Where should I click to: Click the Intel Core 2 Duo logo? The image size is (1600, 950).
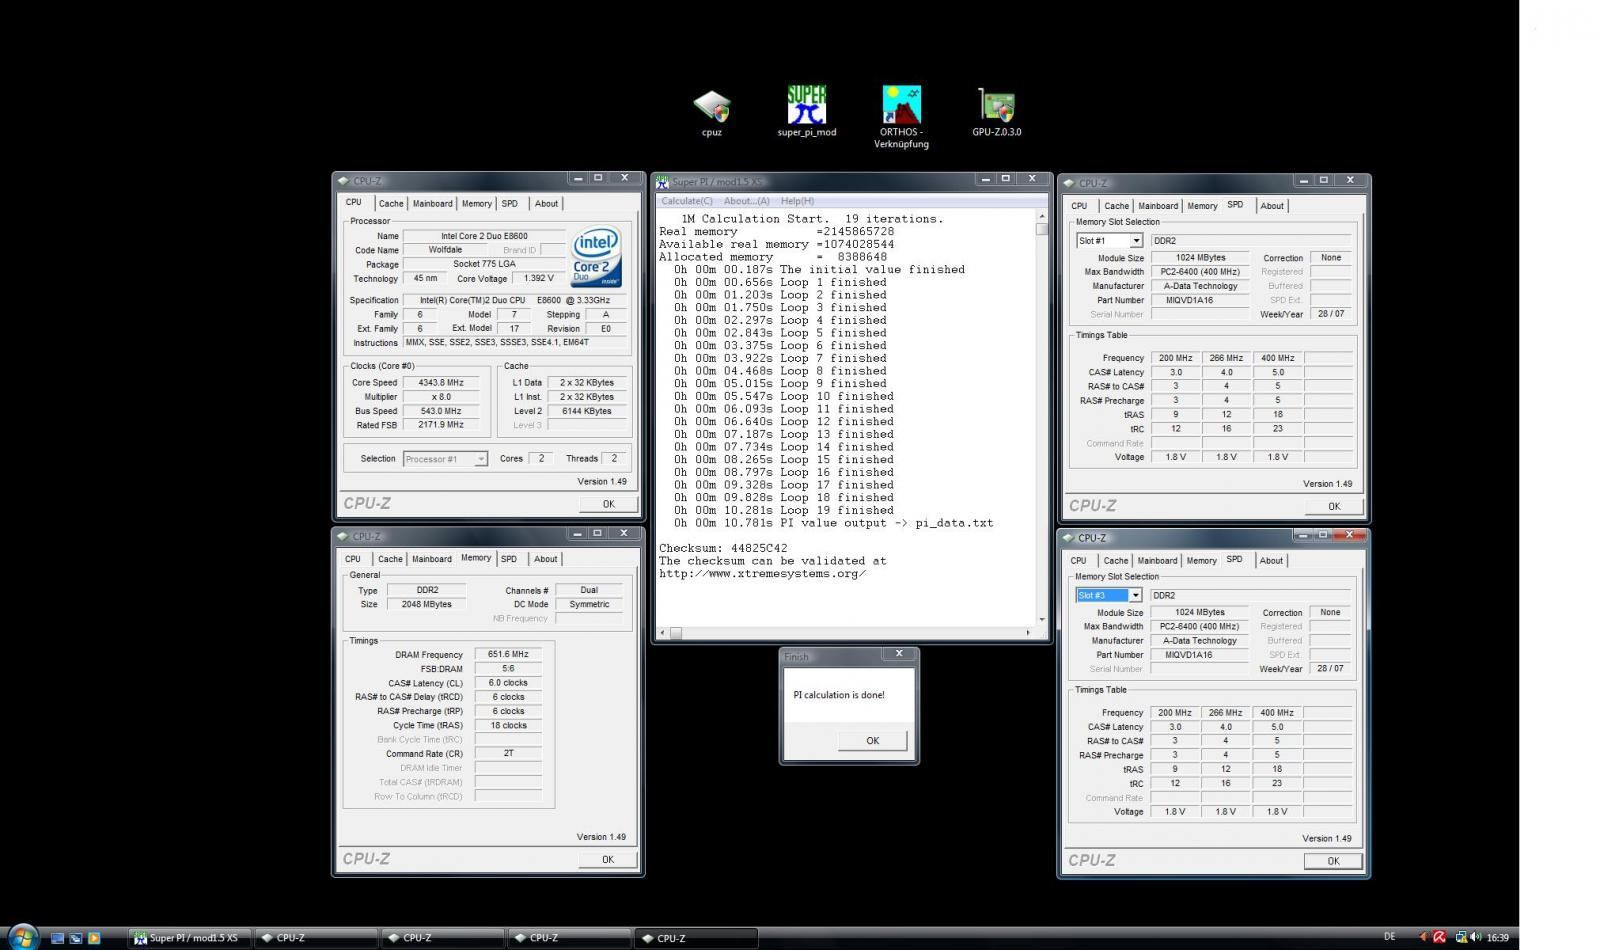coord(596,257)
